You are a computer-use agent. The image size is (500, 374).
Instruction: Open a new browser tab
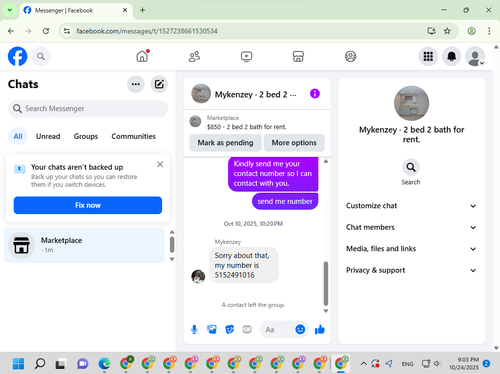[142, 10]
